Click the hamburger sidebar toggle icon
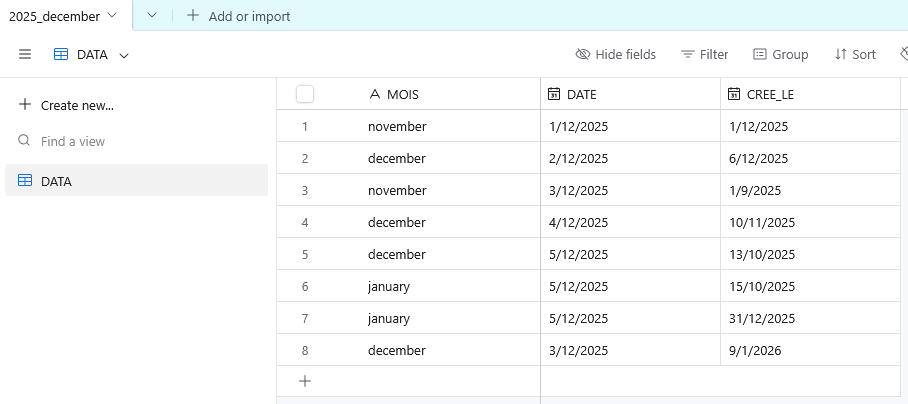The height and width of the screenshot is (404, 908). tap(25, 55)
